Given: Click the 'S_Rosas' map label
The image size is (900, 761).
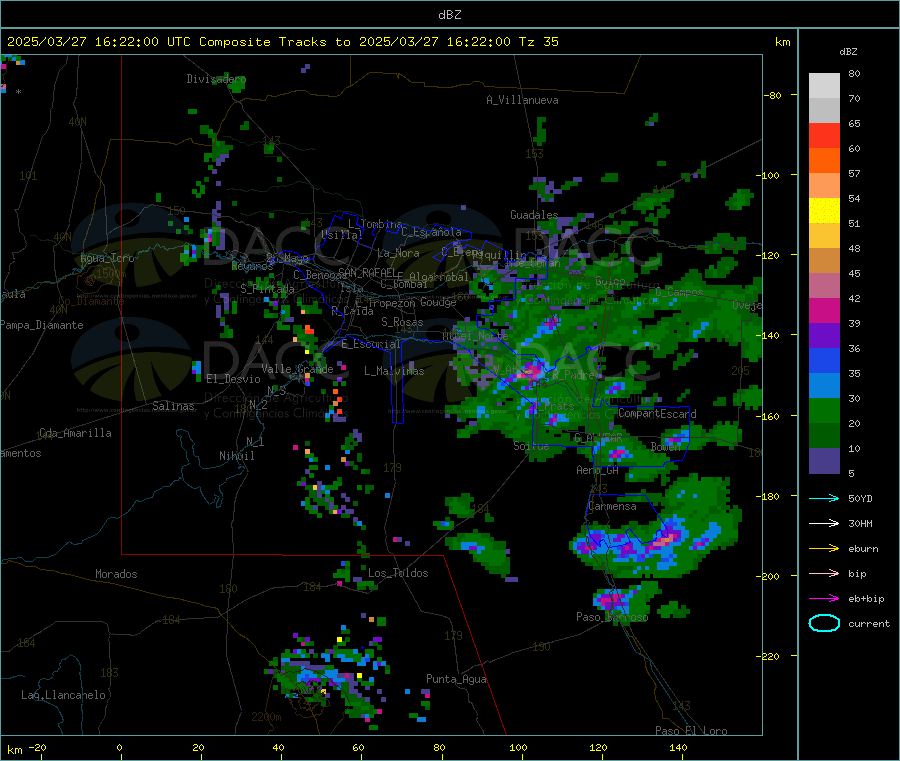Looking at the screenshot, I should pyautogui.click(x=402, y=322).
